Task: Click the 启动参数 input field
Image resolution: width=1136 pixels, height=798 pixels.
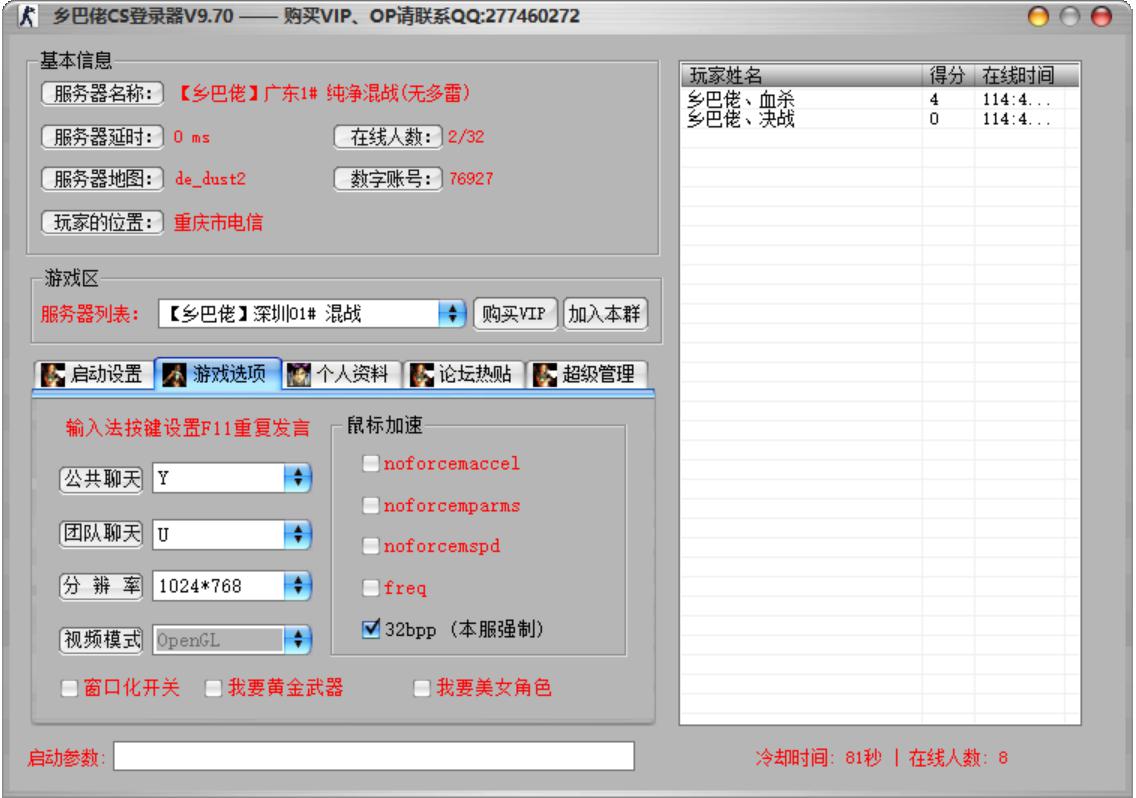Action: (374, 756)
